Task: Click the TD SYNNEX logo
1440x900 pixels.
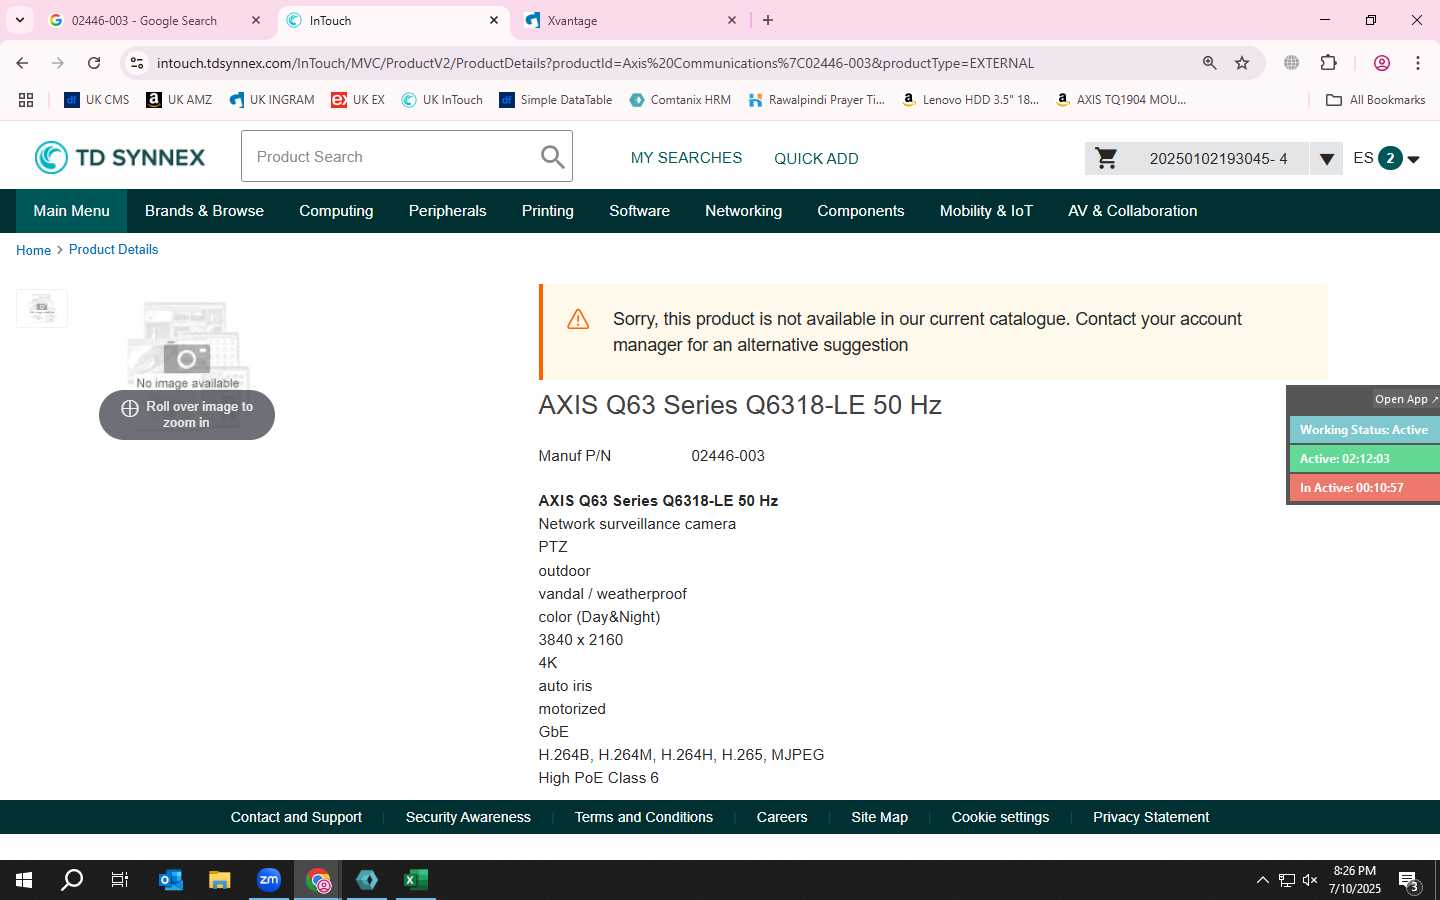Action: pyautogui.click(x=120, y=157)
